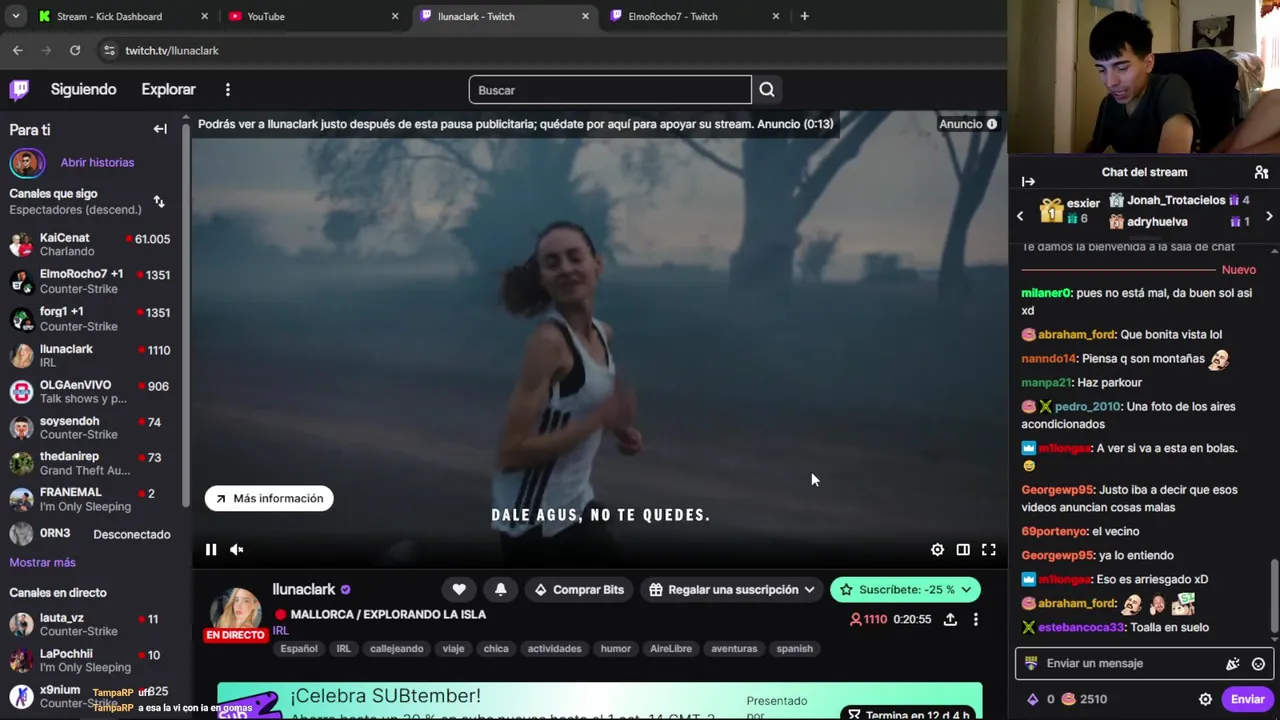
Task: Open ad info icon next to Anuncio
Action: coord(992,124)
